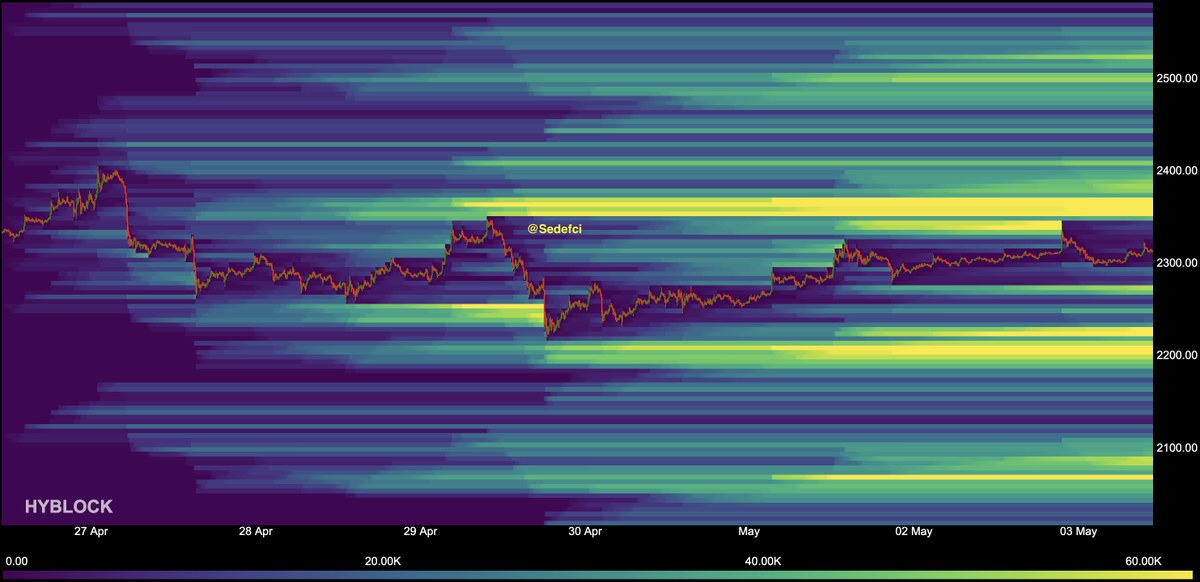
Task: Select the 27 Apr date label
Action: tap(91, 532)
